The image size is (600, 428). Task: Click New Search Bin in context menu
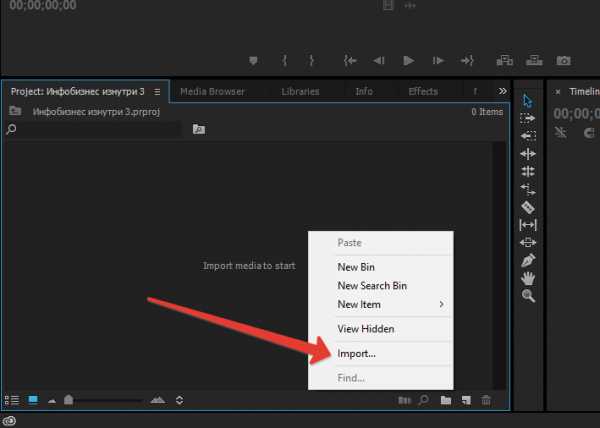(x=372, y=286)
